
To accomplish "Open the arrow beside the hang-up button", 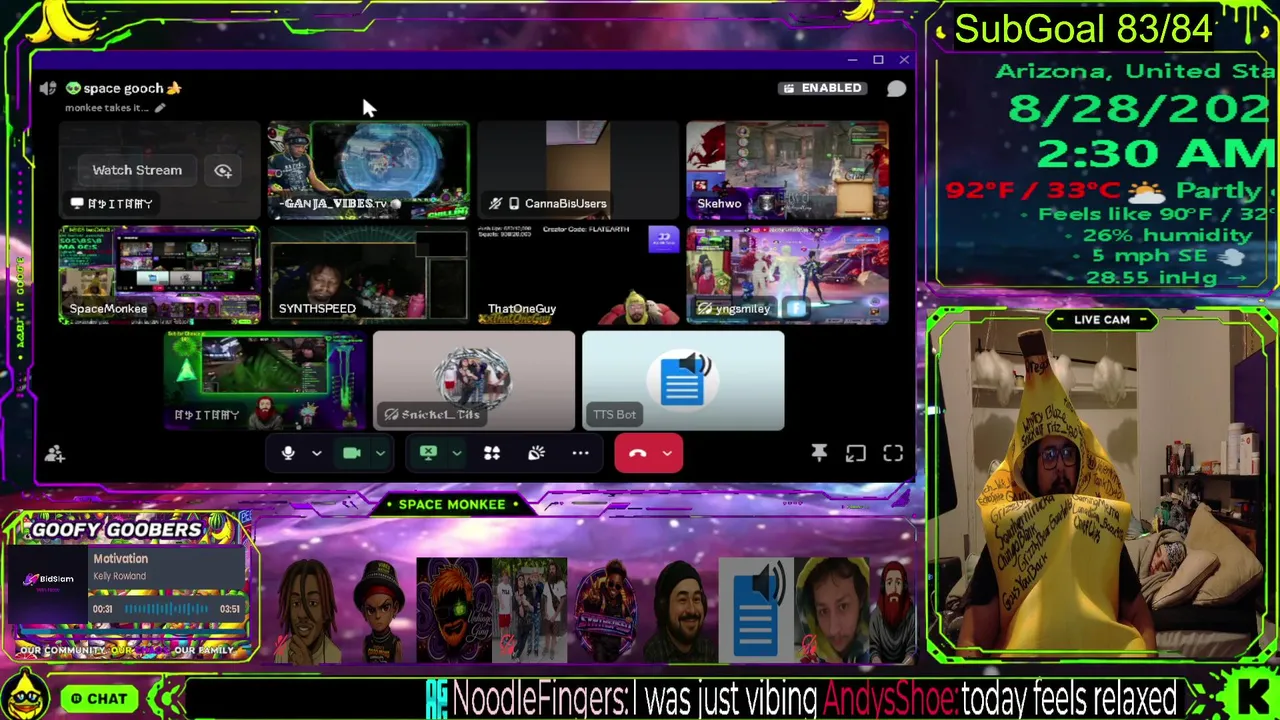I will click(x=668, y=453).
